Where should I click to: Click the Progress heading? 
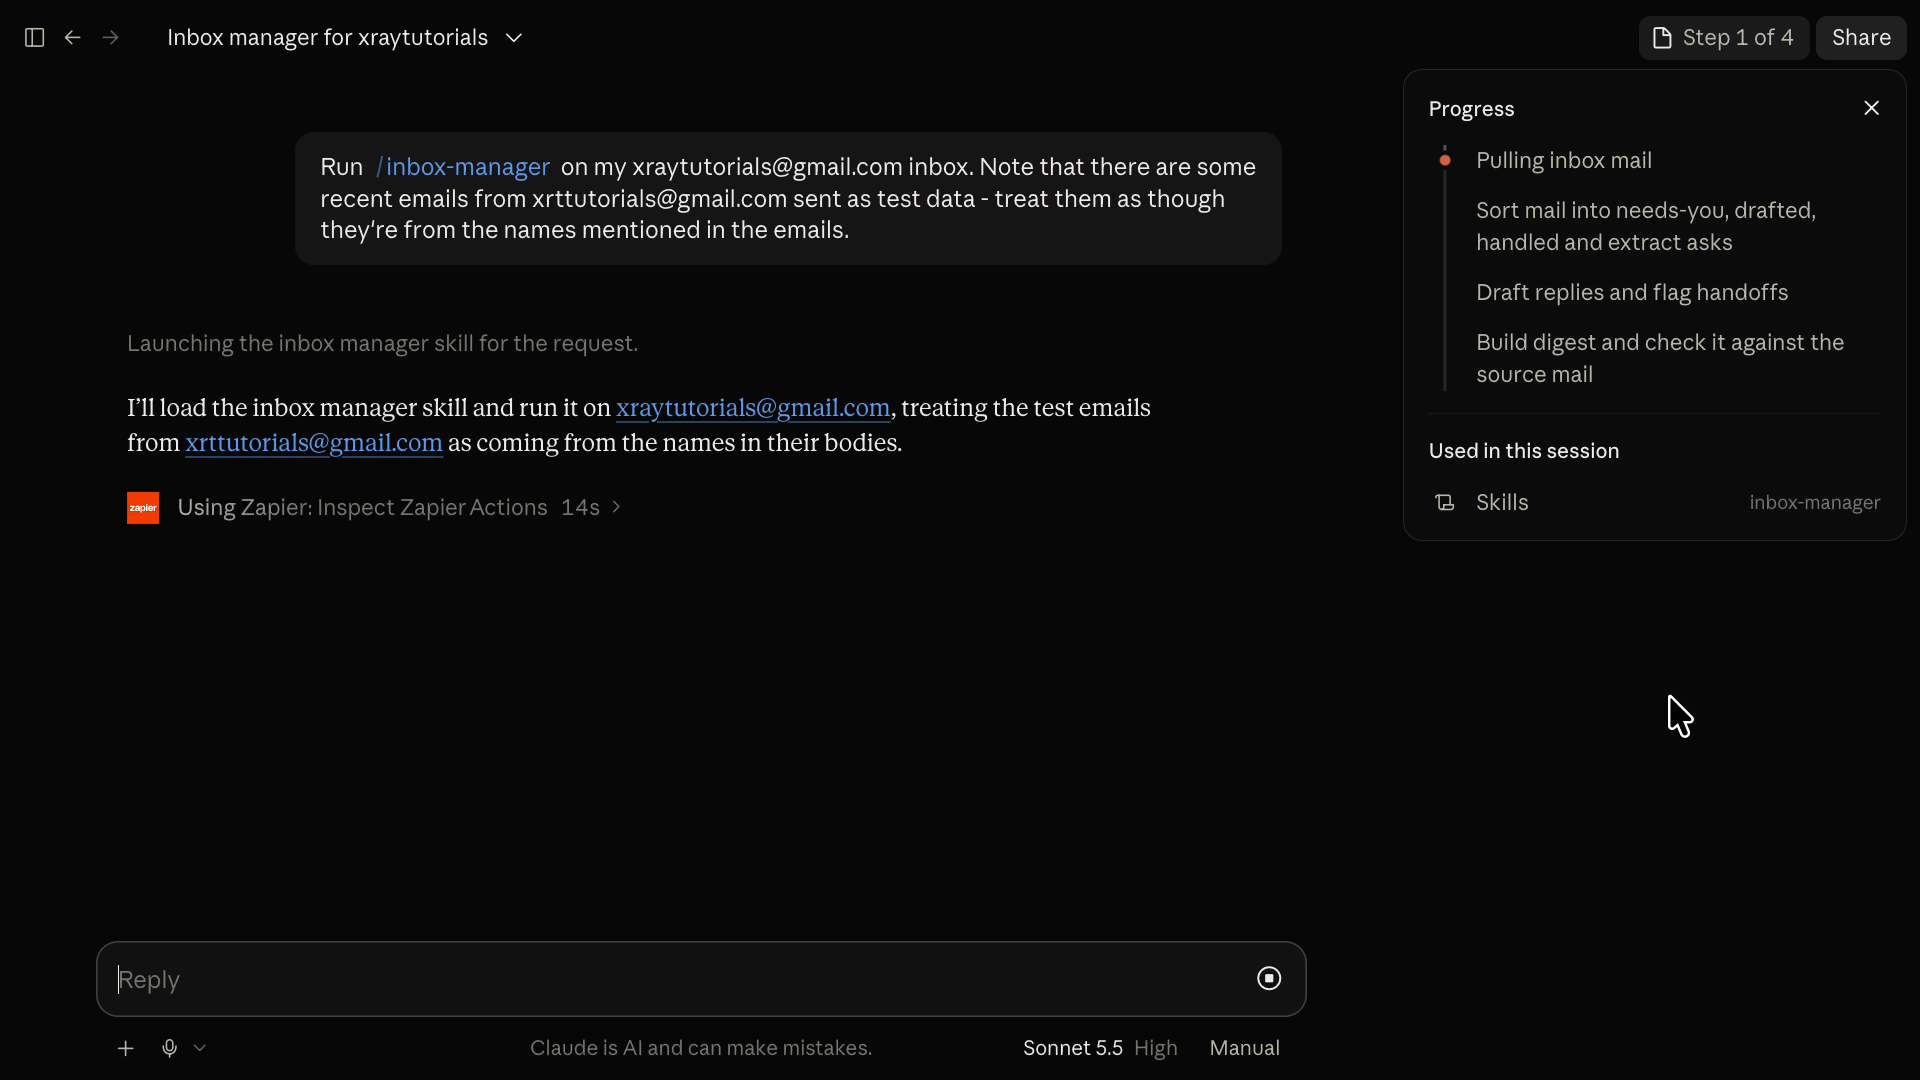(1471, 109)
